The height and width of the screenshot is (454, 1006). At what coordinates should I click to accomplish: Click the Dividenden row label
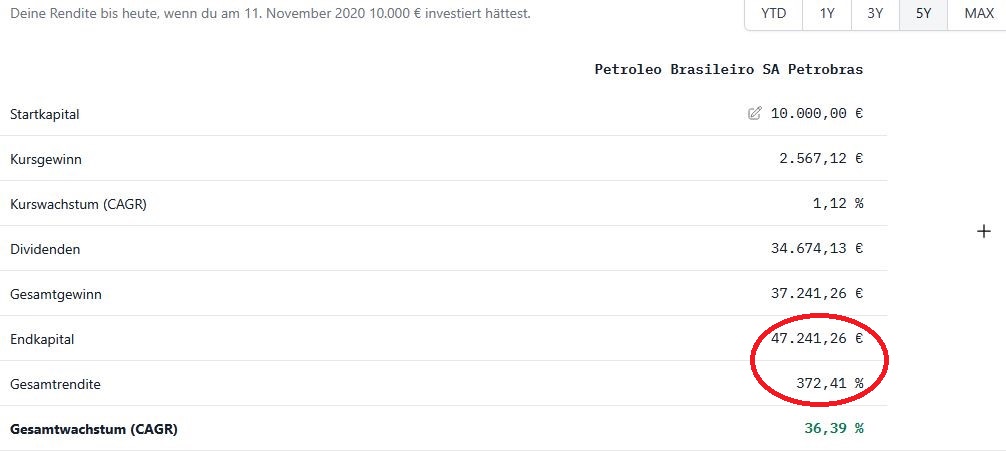[x=45, y=249]
